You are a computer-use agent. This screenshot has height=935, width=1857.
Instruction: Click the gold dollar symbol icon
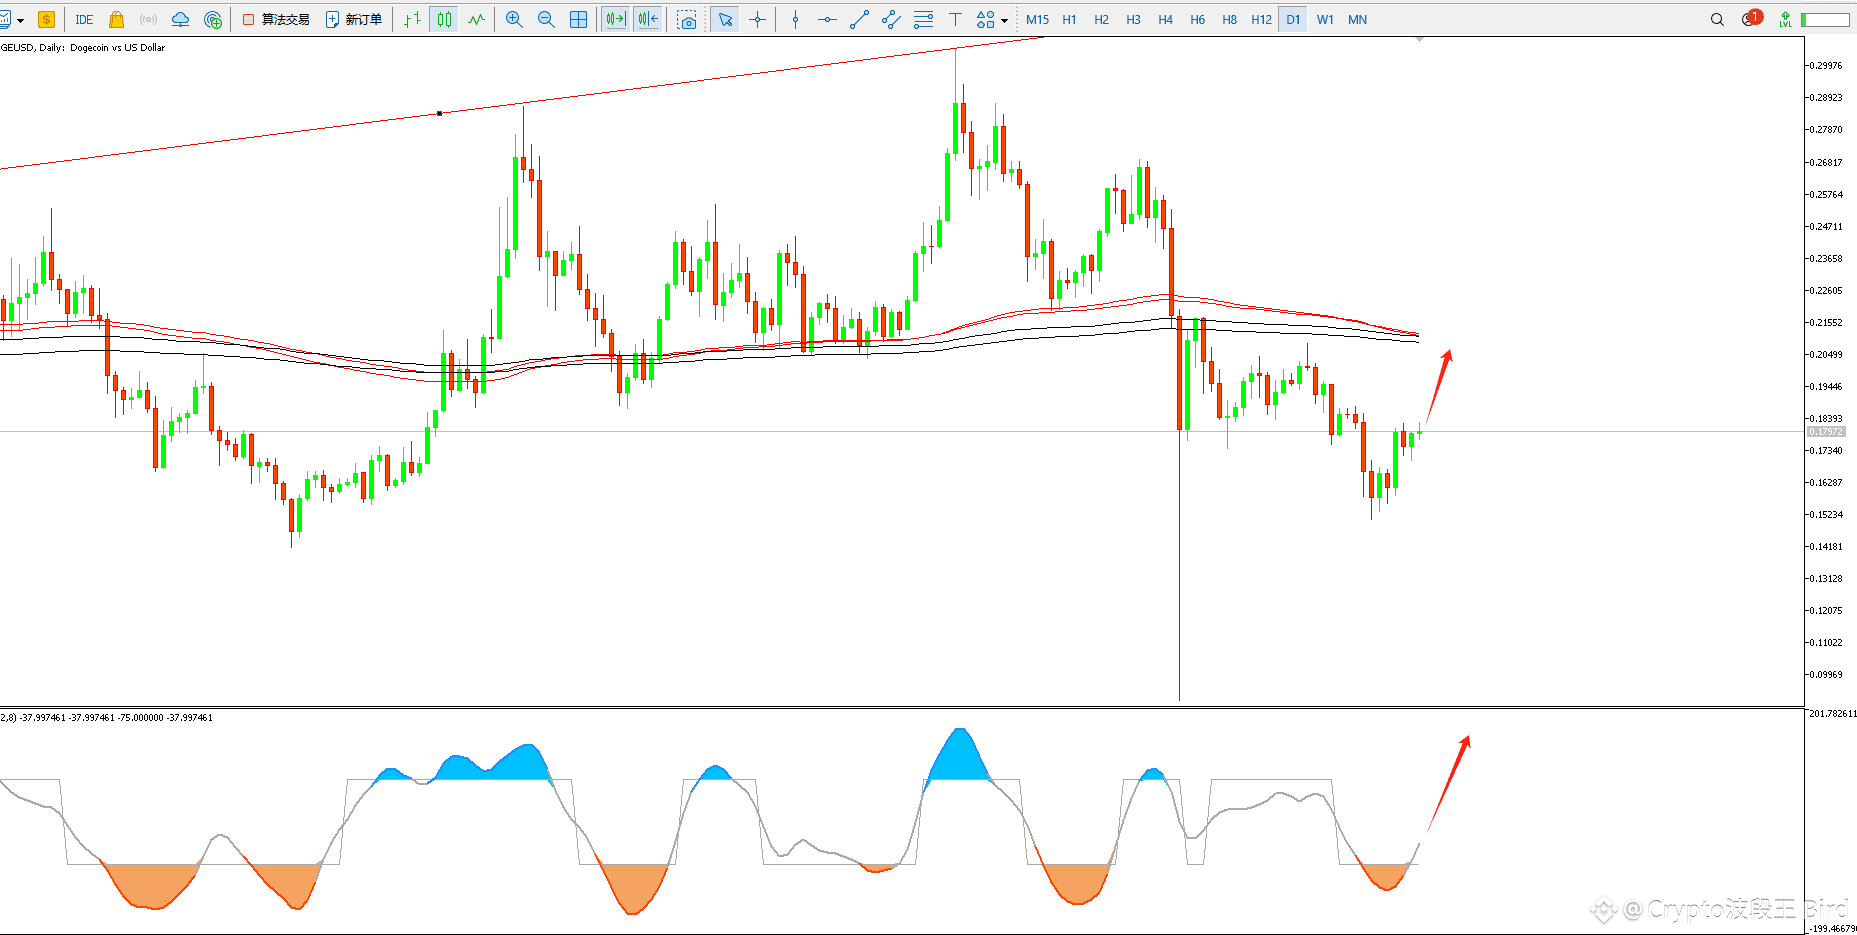pyautogui.click(x=46, y=19)
